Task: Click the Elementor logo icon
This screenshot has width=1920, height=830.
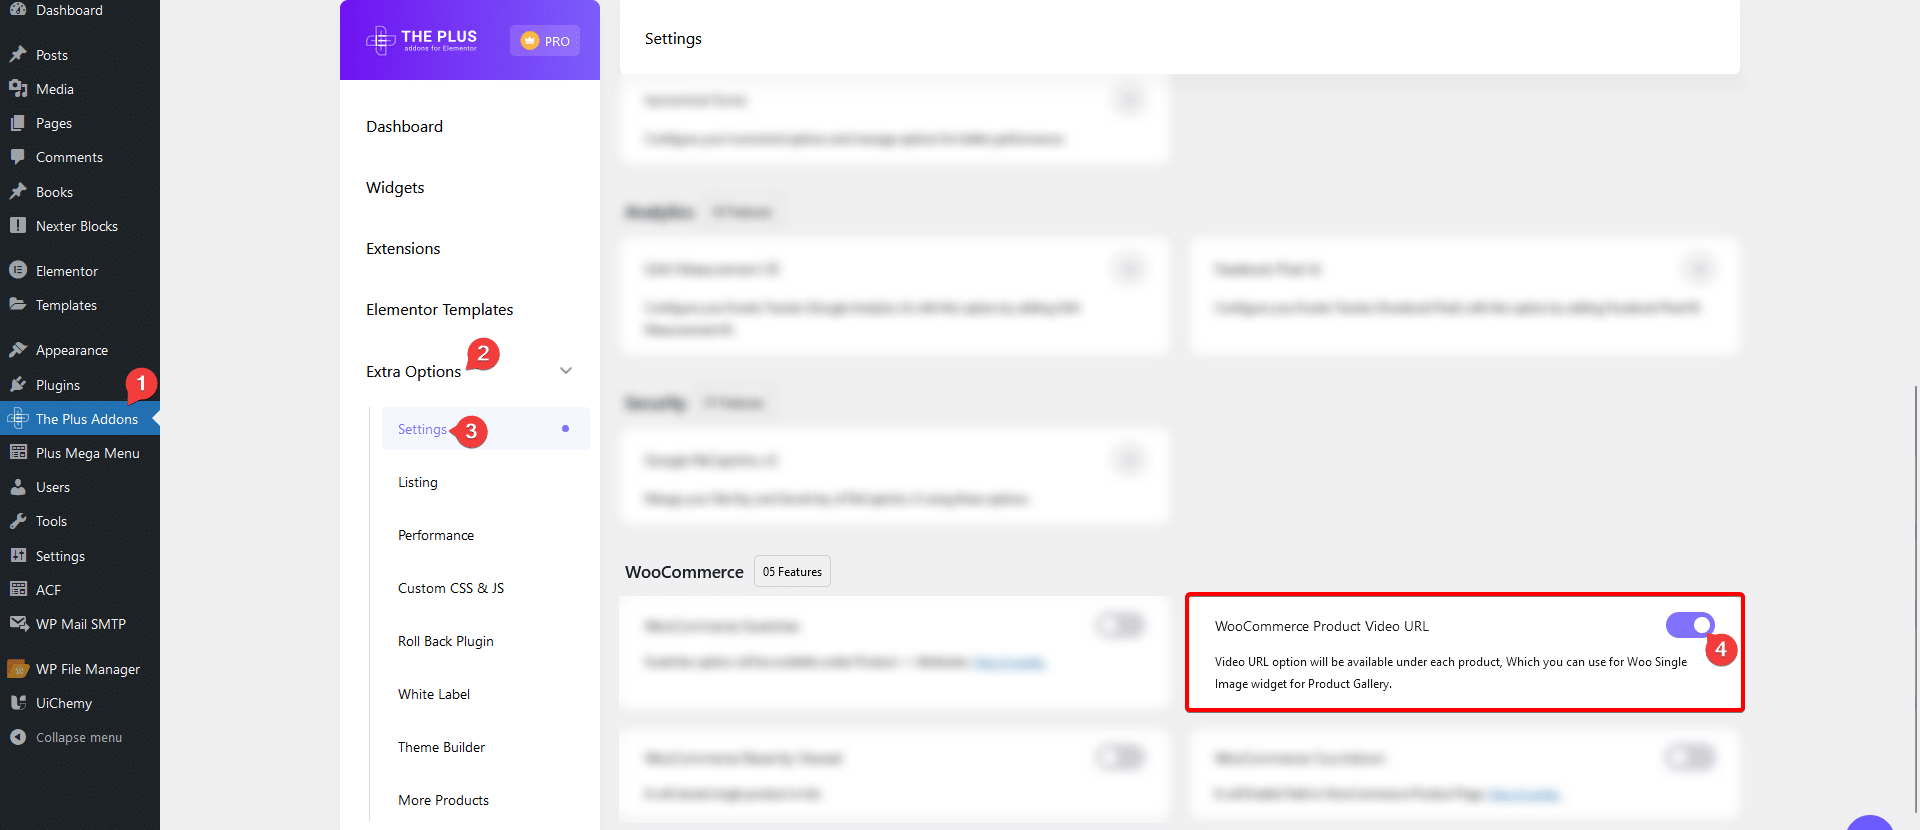Action: [18, 270]
